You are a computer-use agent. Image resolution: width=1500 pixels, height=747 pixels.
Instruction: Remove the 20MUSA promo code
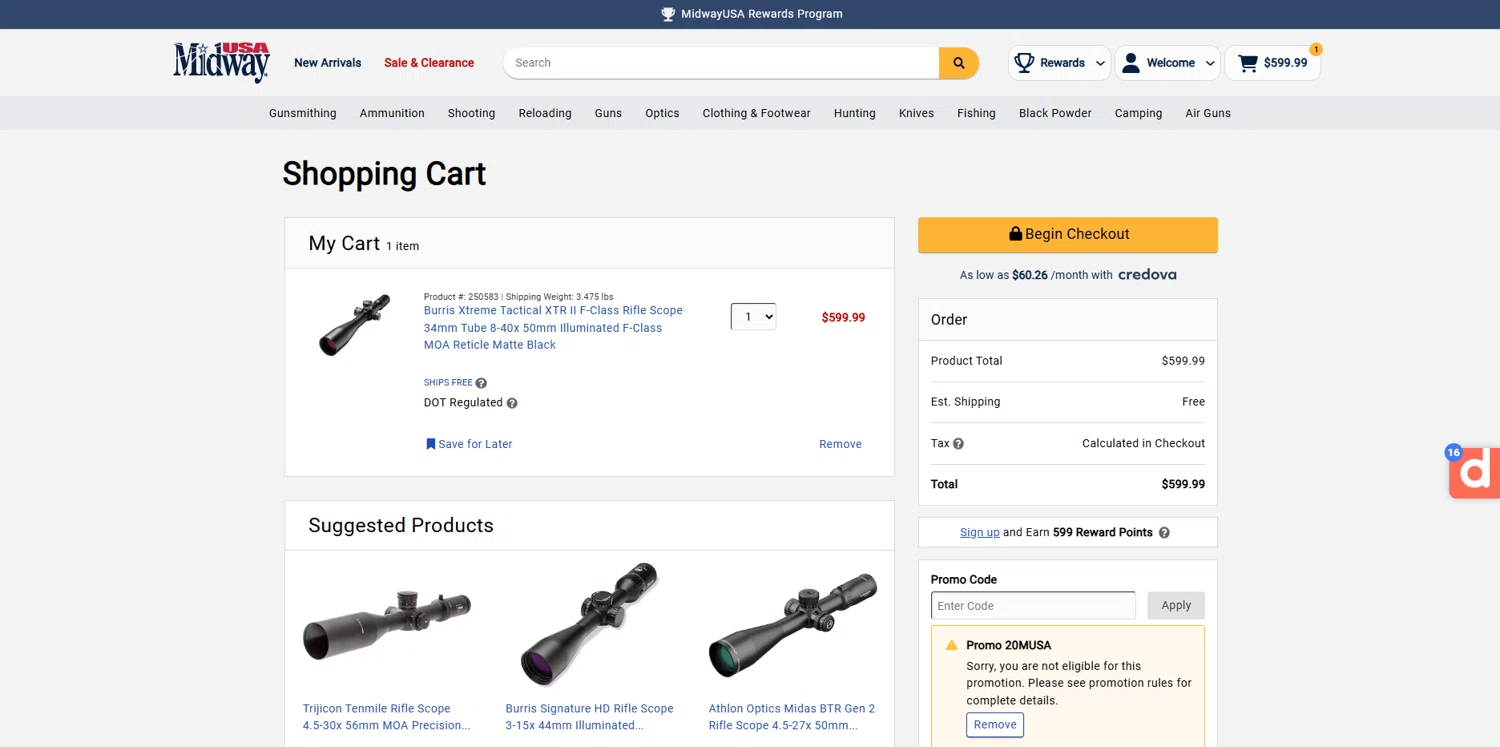[x=994, y=725]
